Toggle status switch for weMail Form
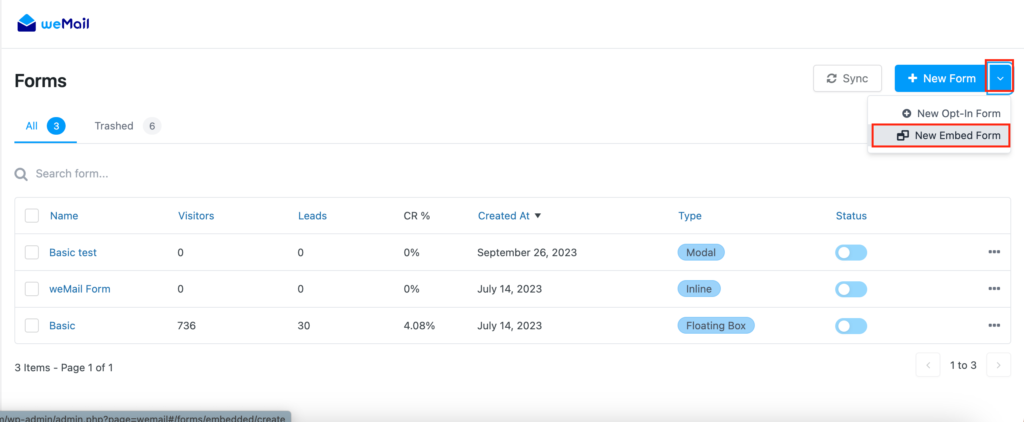The height and width of the screenshot is (422, 1024). tap(851, 289)
